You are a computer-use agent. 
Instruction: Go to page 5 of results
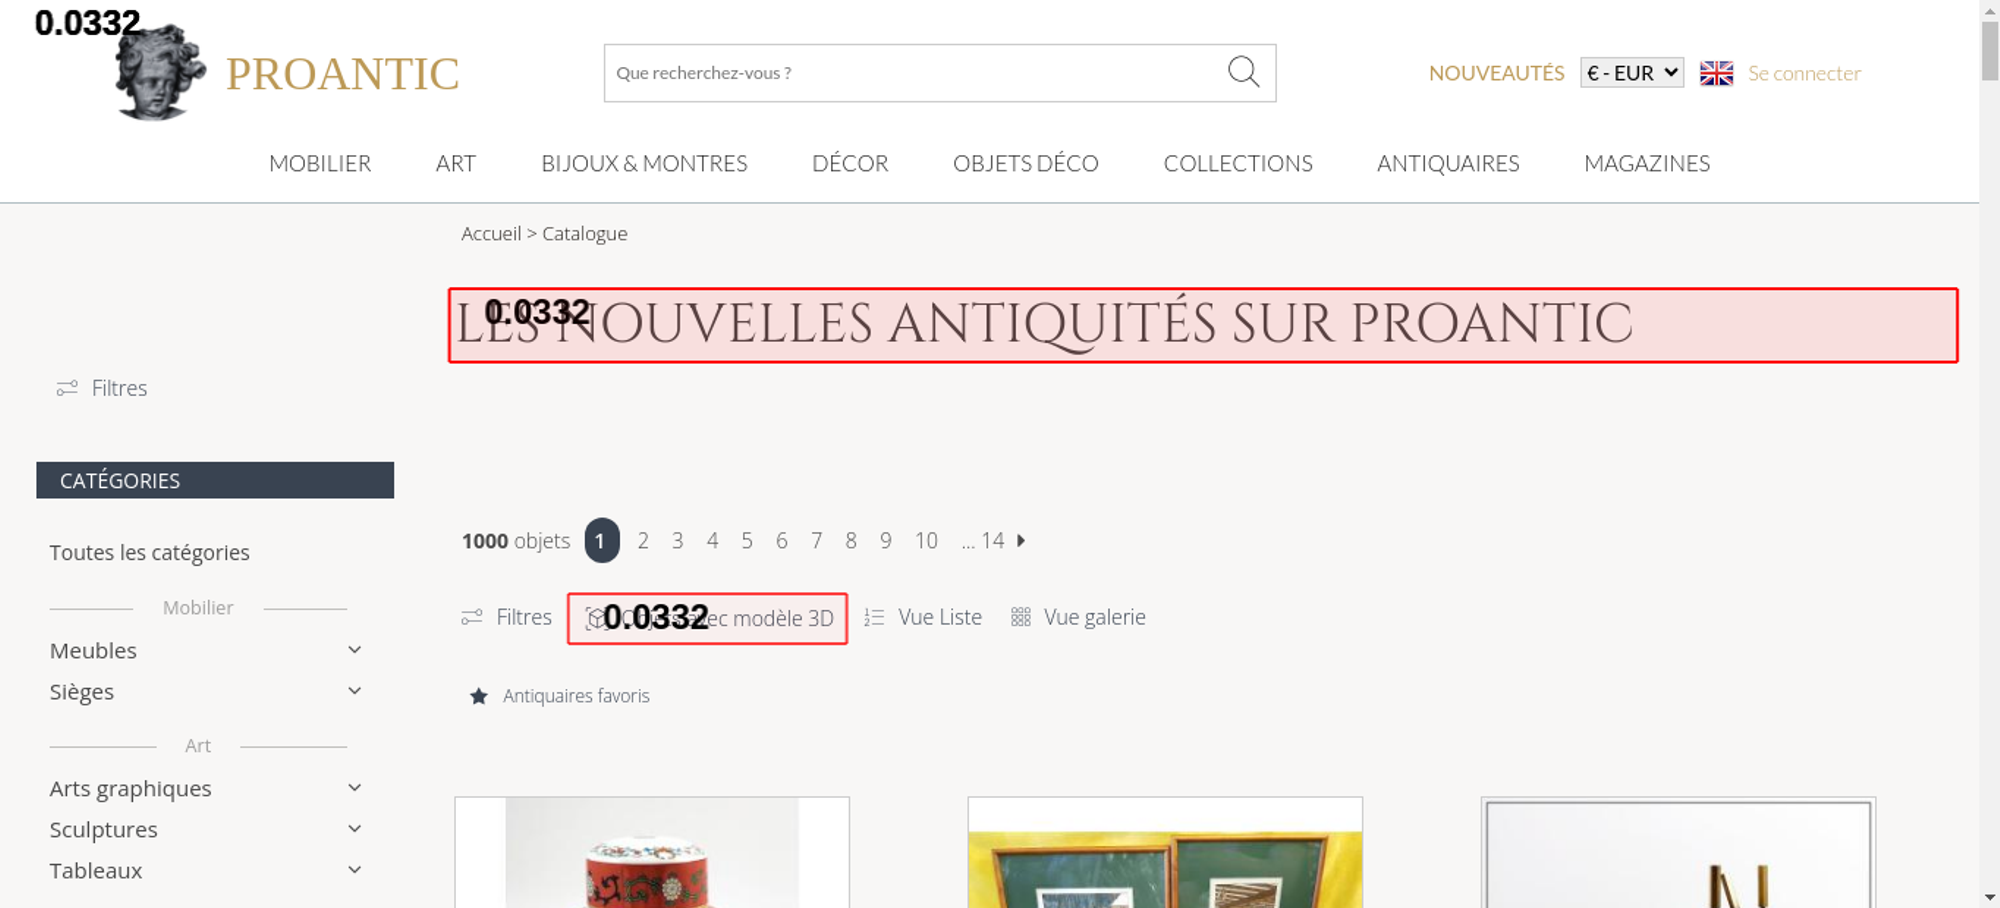[747, 540]
